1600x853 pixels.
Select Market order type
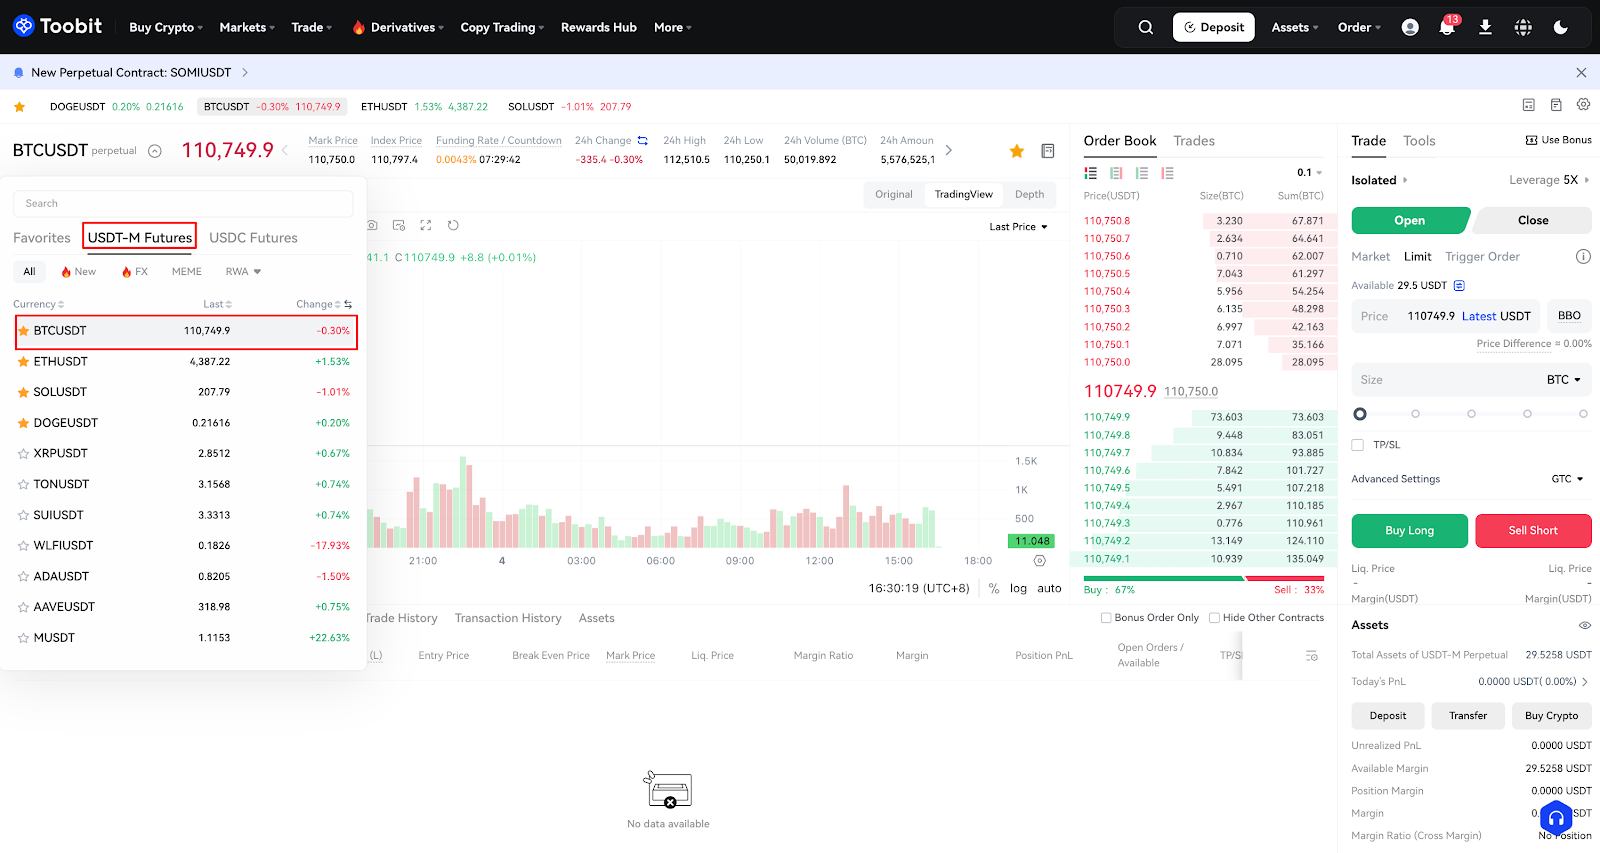tap(1370, 257)
